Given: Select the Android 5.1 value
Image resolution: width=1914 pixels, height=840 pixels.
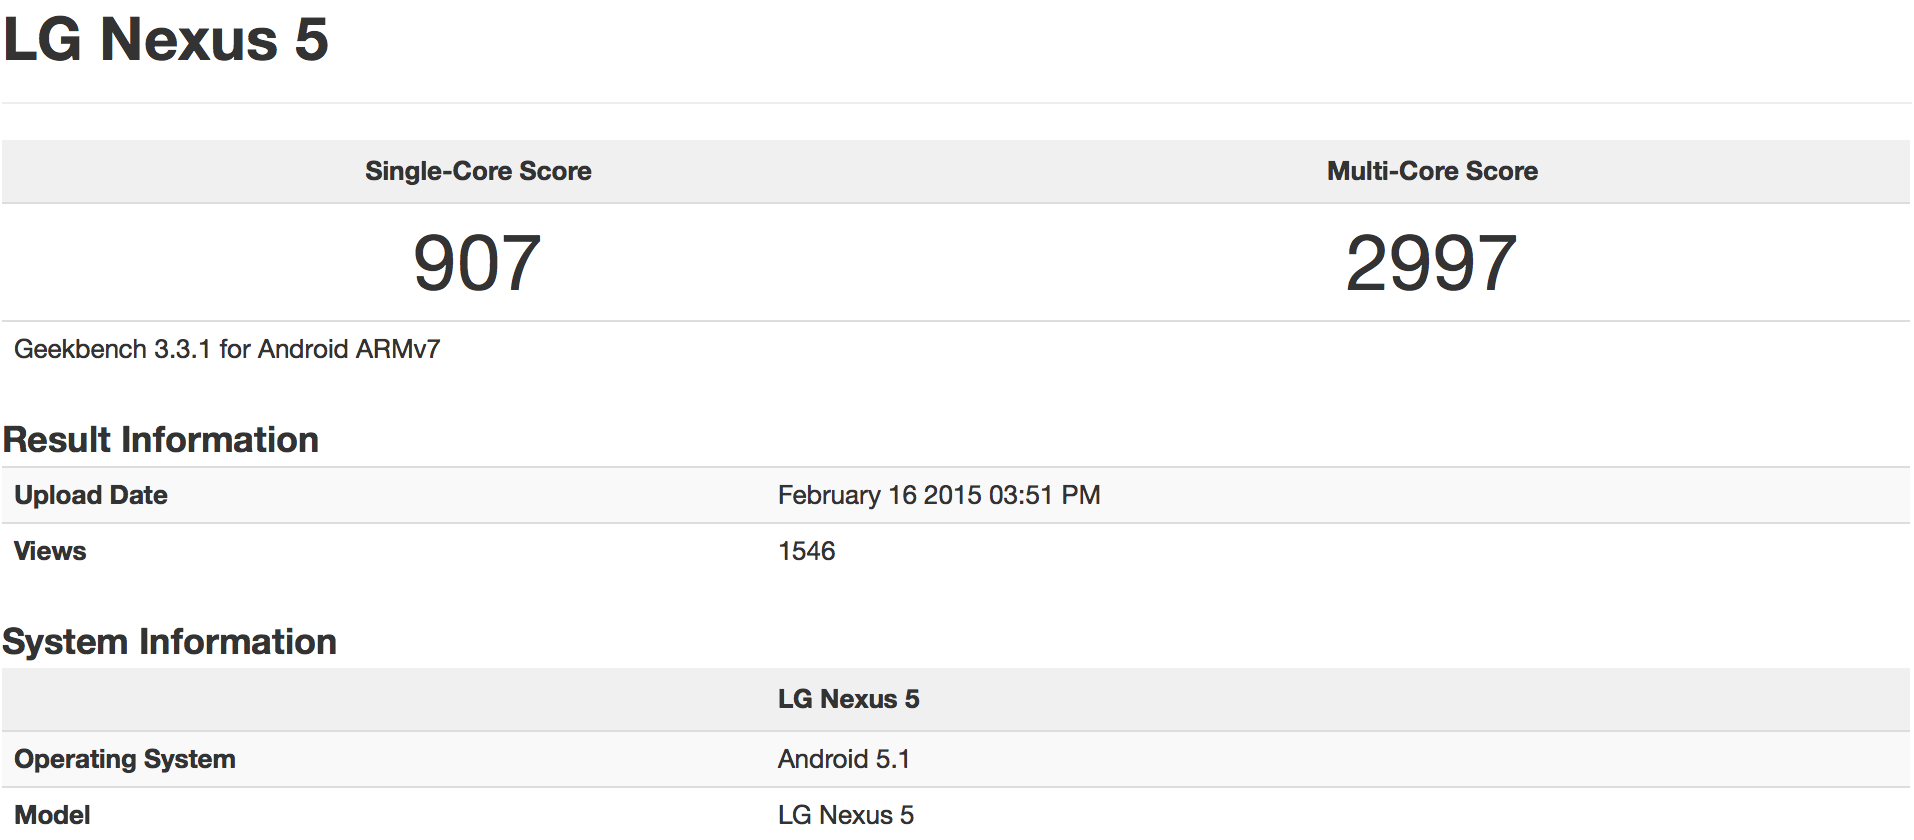Looking at the screenshot, I should 843,759.
